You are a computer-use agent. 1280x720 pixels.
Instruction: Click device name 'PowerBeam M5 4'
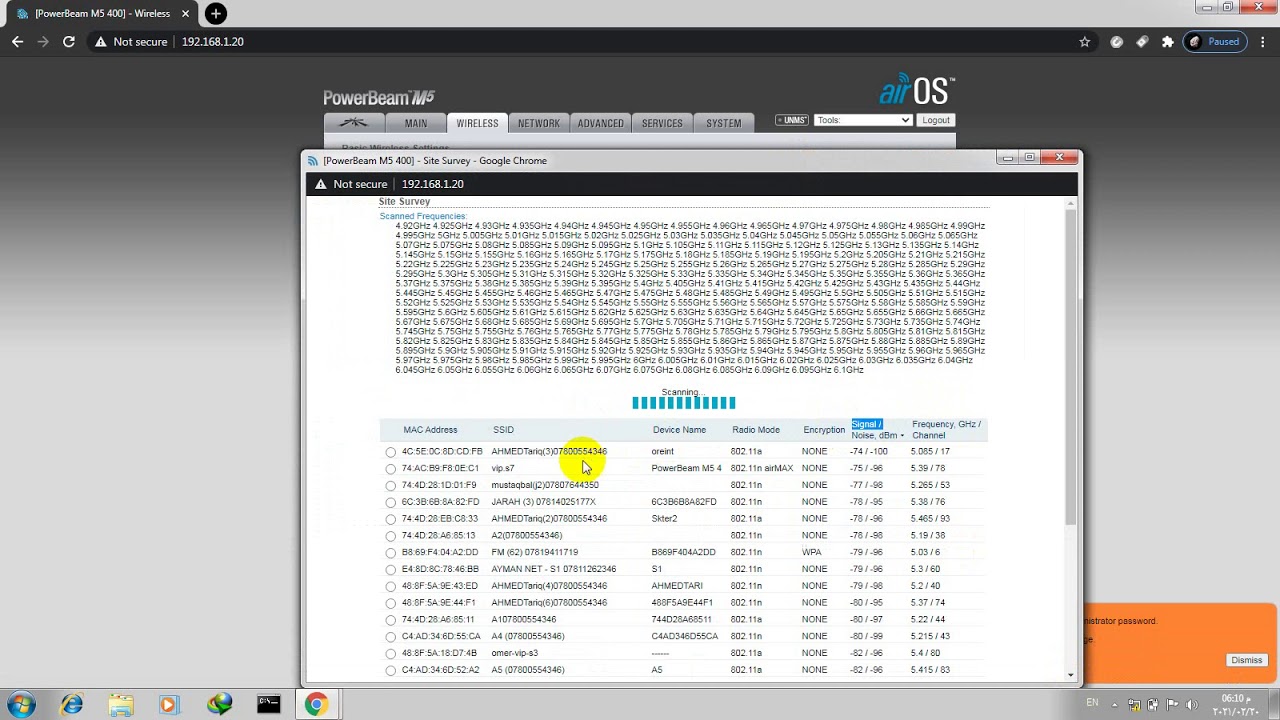tap(686, 469)
